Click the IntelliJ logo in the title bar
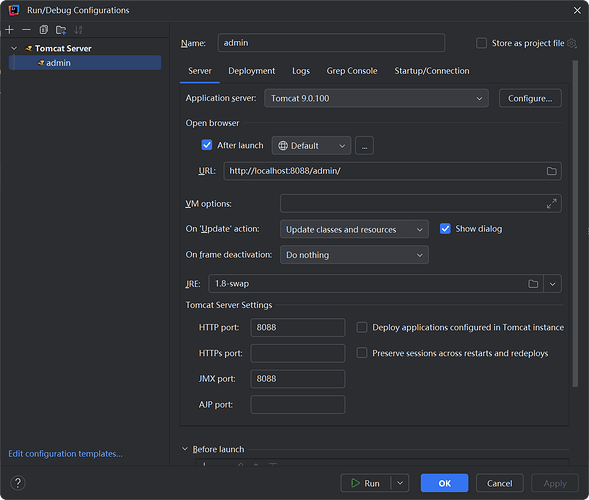The height and width of the screenshot is (500, 589). 14,10
